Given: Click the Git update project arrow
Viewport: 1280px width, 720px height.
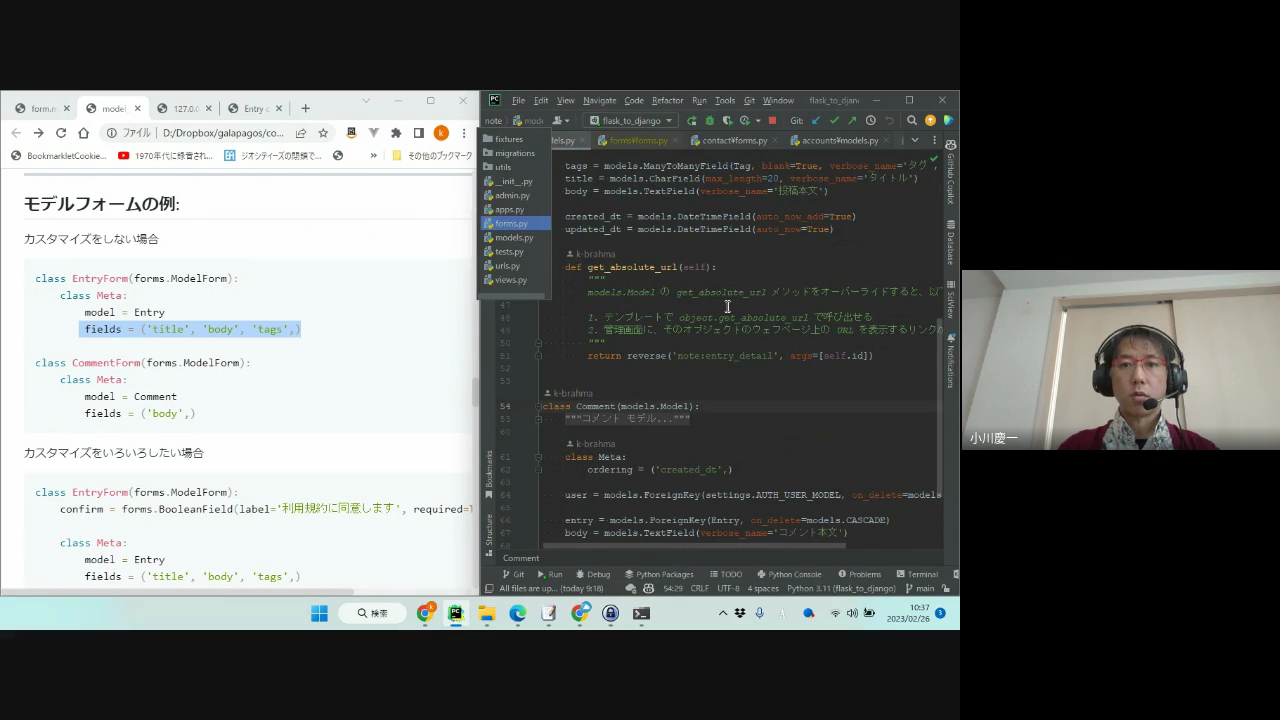Looking at the screenshot, I should coord(816,121).
